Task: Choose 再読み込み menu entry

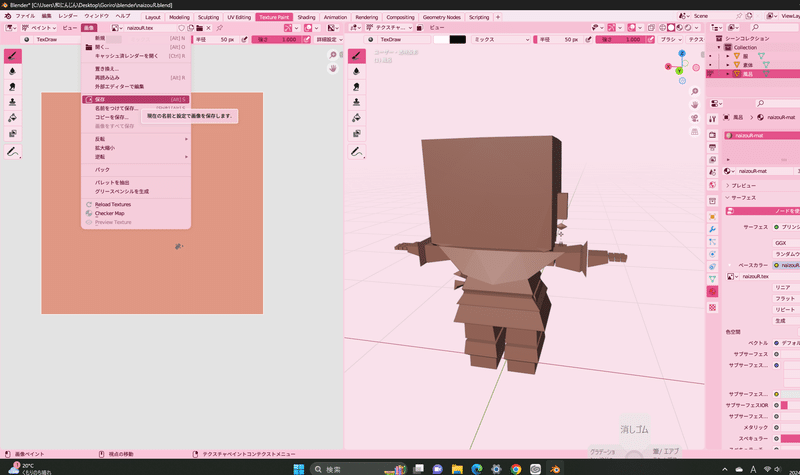Action: click(x=136, y=78)
